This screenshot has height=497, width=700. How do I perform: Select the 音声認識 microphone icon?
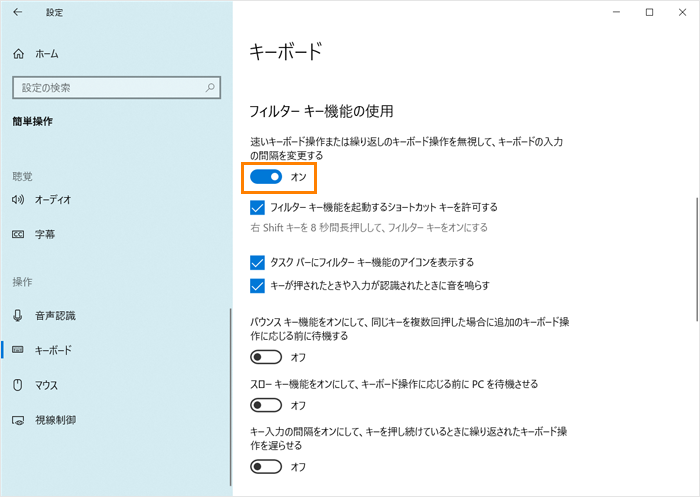coord(18,316)
